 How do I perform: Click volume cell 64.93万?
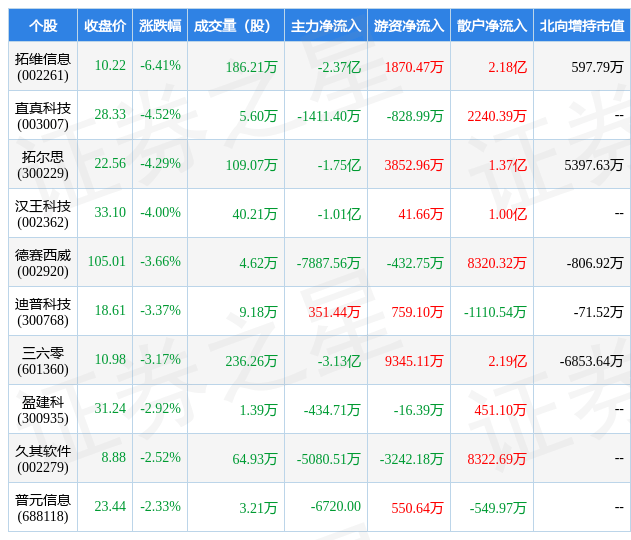click(255, 459)
